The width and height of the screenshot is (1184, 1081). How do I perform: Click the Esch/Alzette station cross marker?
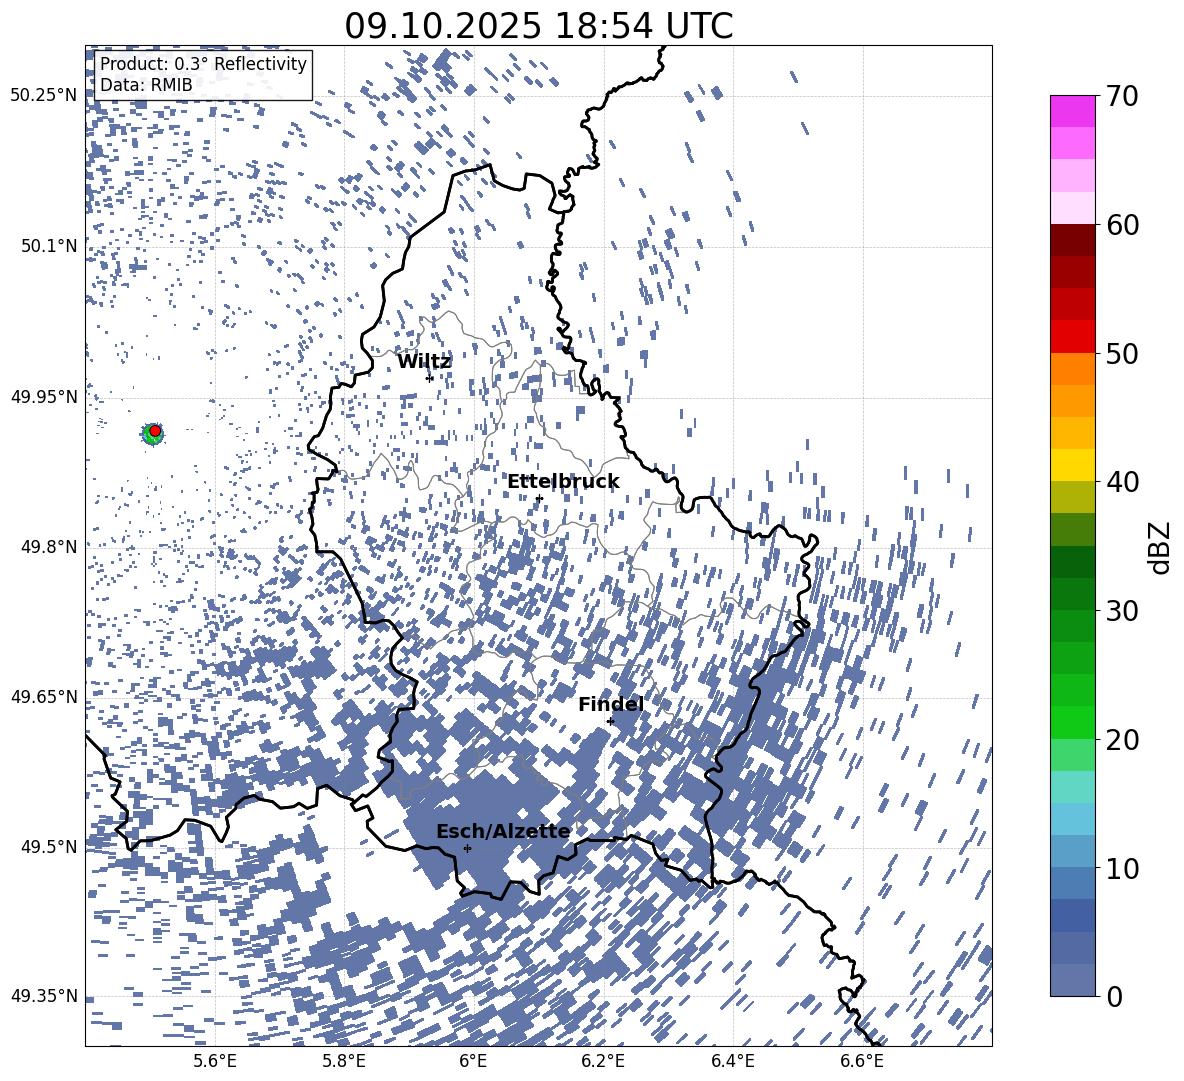click(x=467, y=848)
